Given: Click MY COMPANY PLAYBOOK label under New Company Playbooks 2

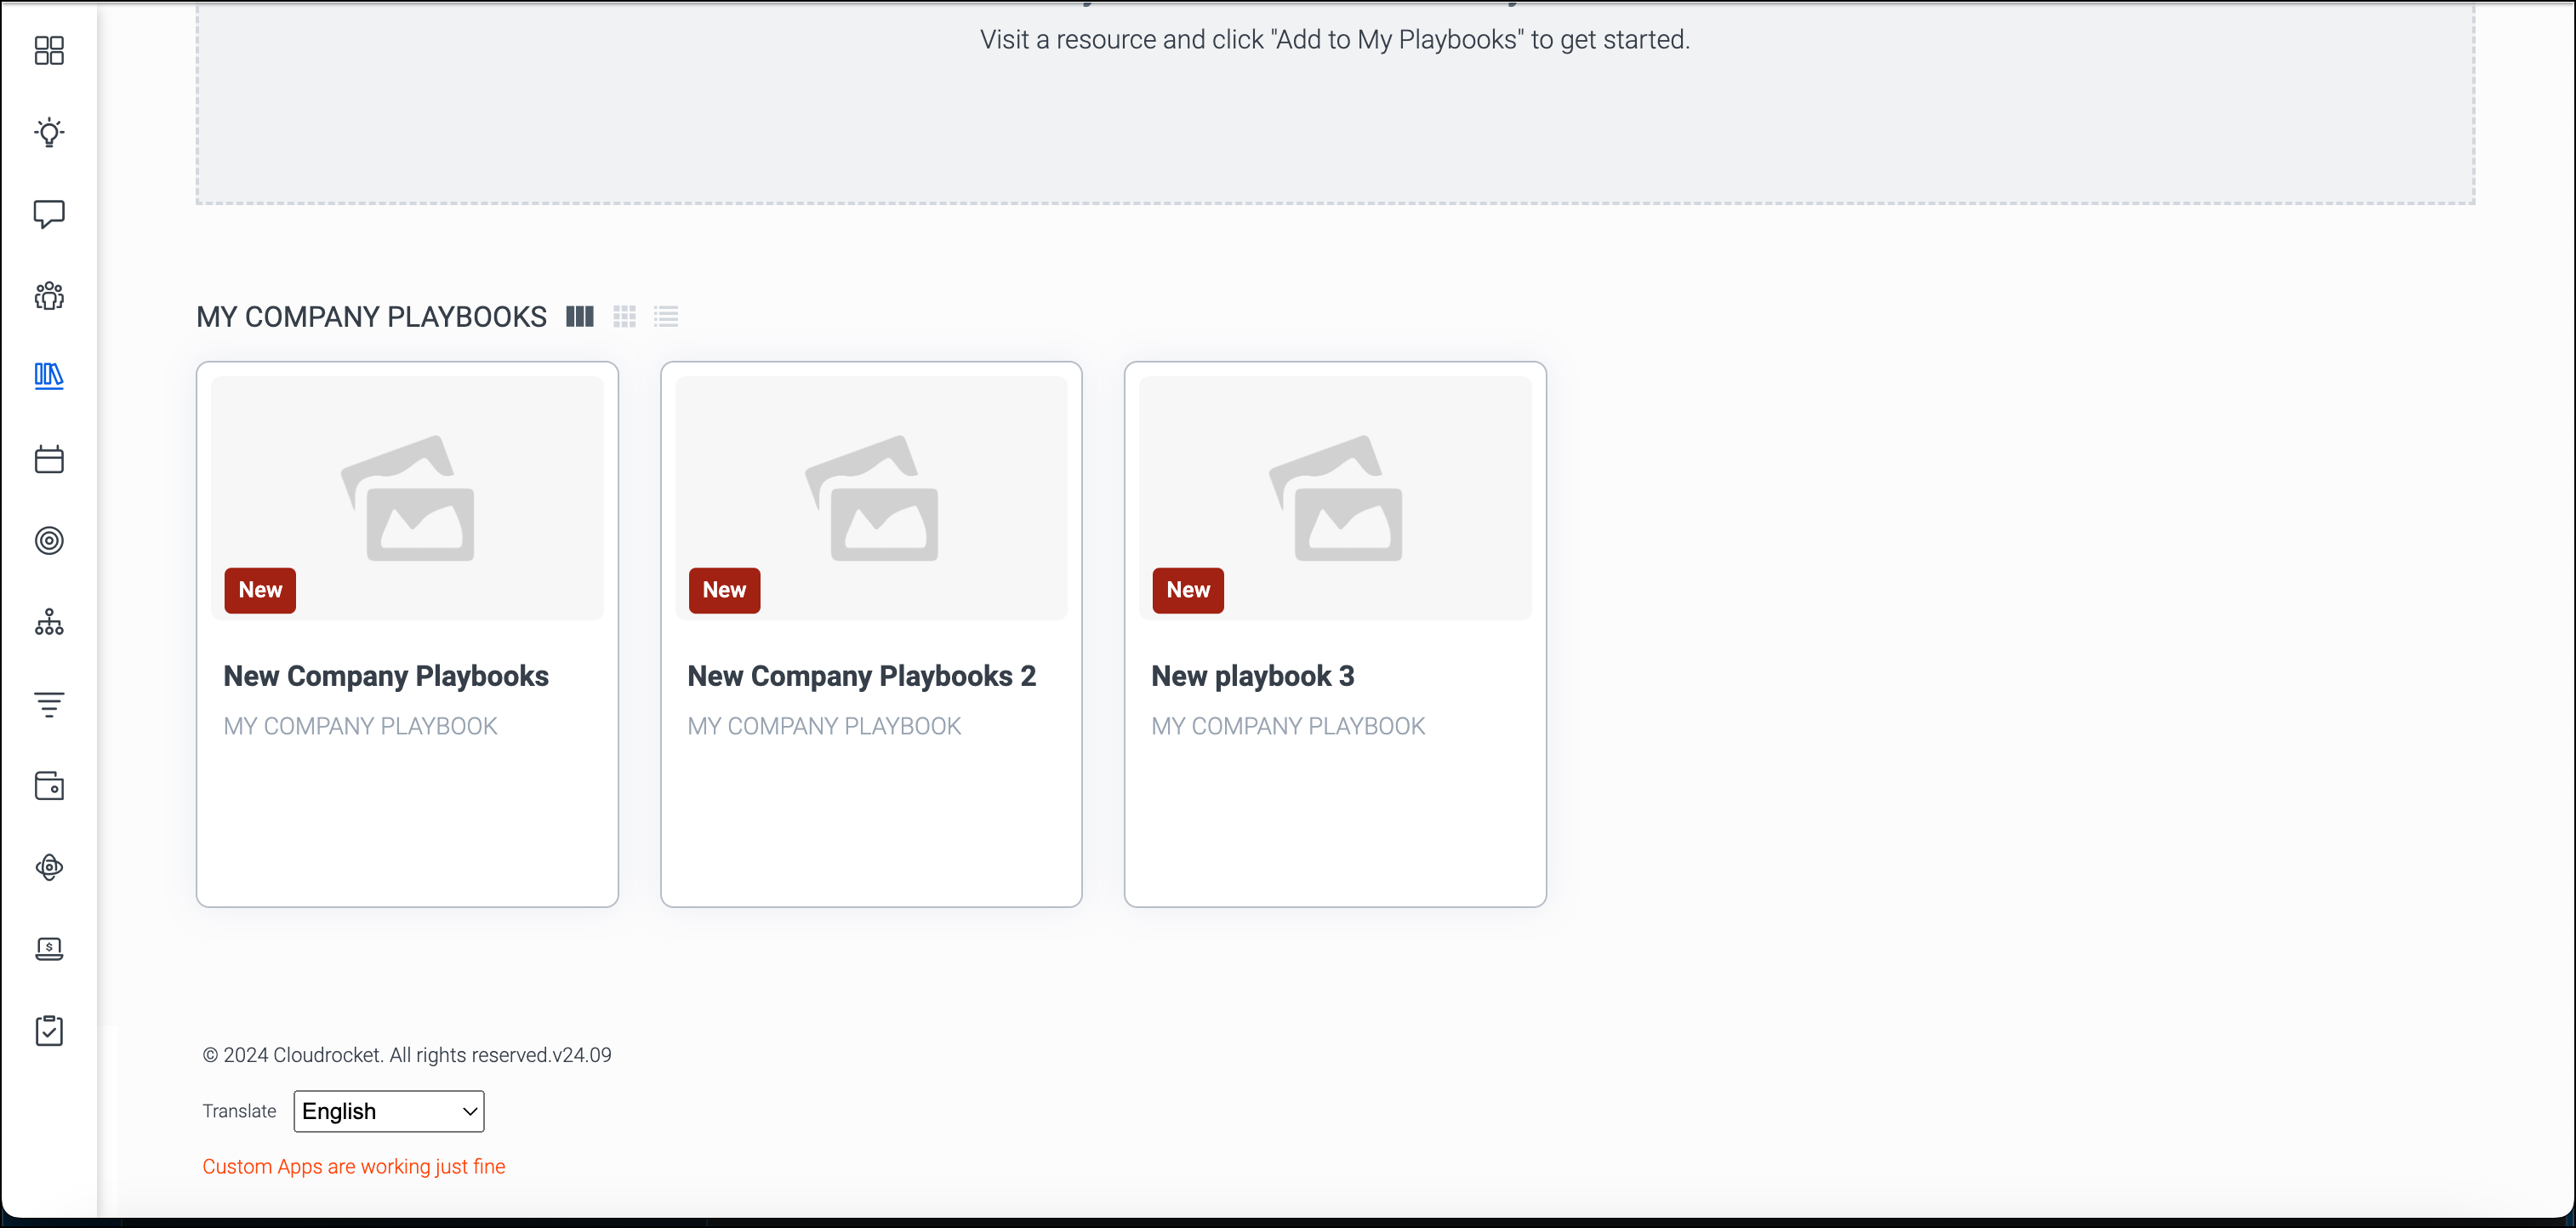Looking at the screenshot, I should (x=824, y=726).
